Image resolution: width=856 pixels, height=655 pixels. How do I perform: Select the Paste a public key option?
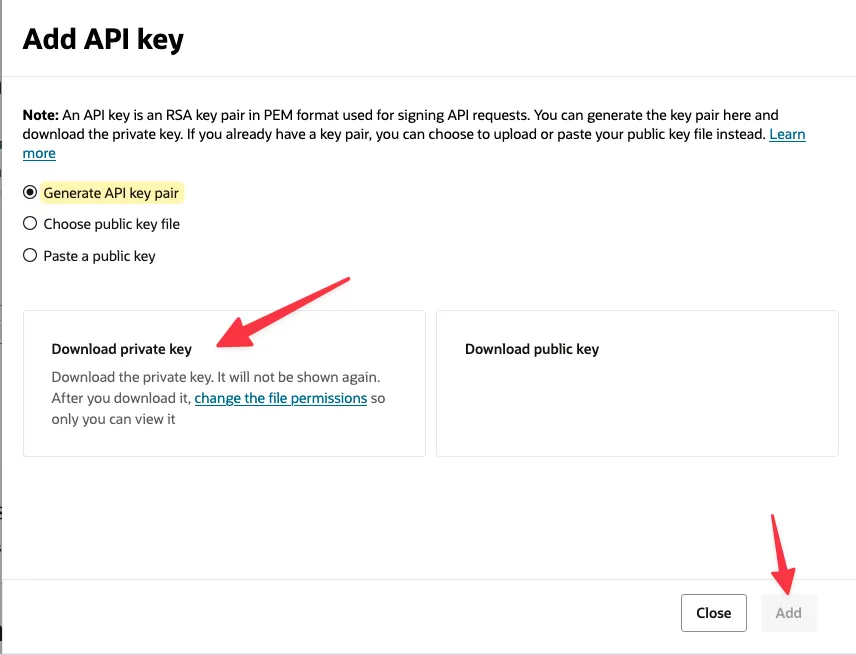tap(30, 256)
